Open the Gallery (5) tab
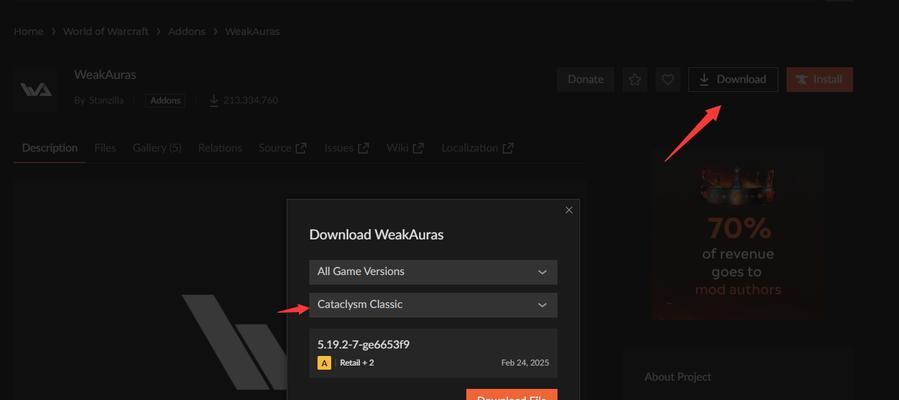899x400 pixels. coord(157,148)
